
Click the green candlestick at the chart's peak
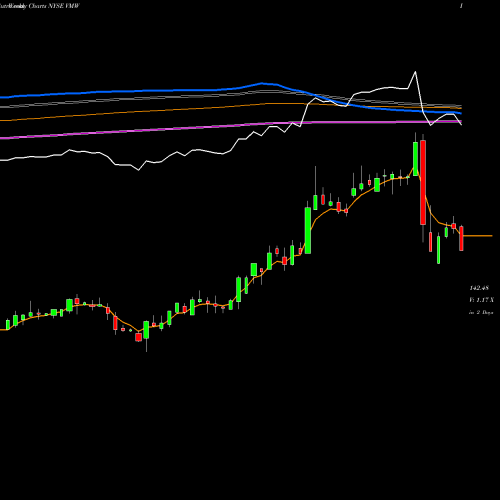415,159
